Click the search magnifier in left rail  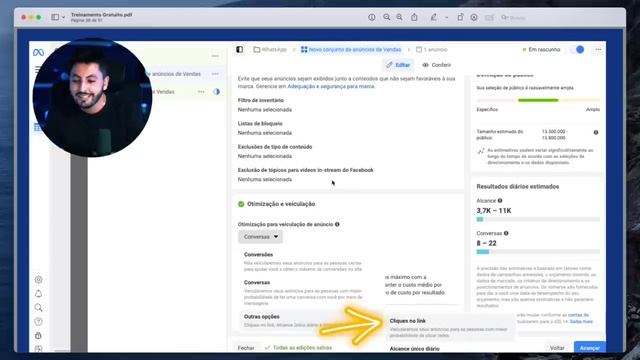pos(38,307)
